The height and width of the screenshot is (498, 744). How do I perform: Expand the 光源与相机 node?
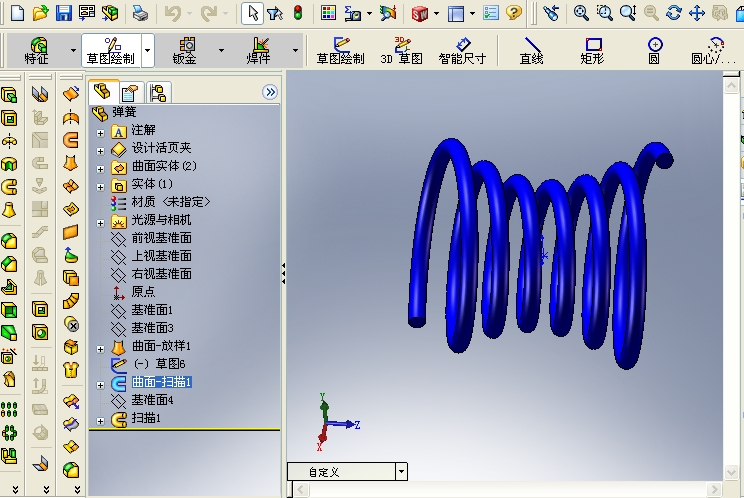pos(100,223)
